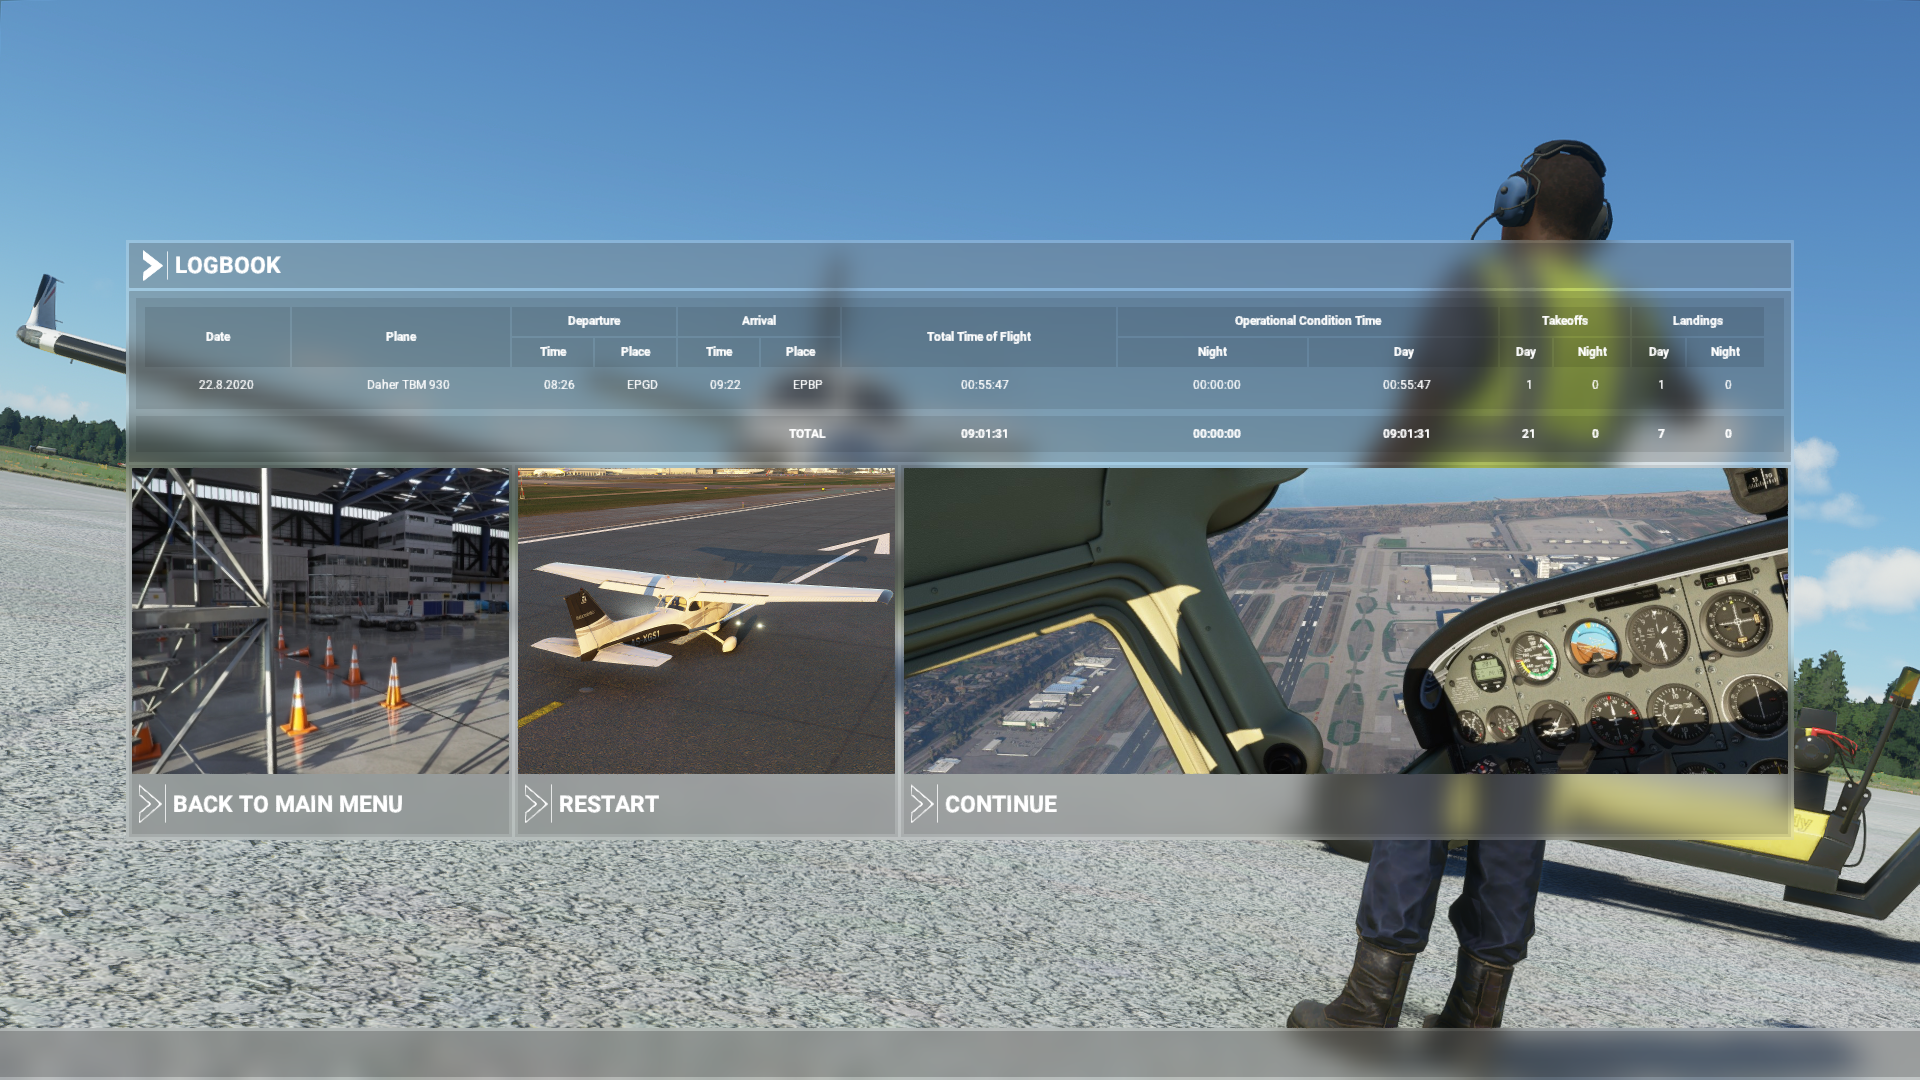Screen dimensions: 1920x1080
Task: Click the Date column header
Action: (218, 337)
